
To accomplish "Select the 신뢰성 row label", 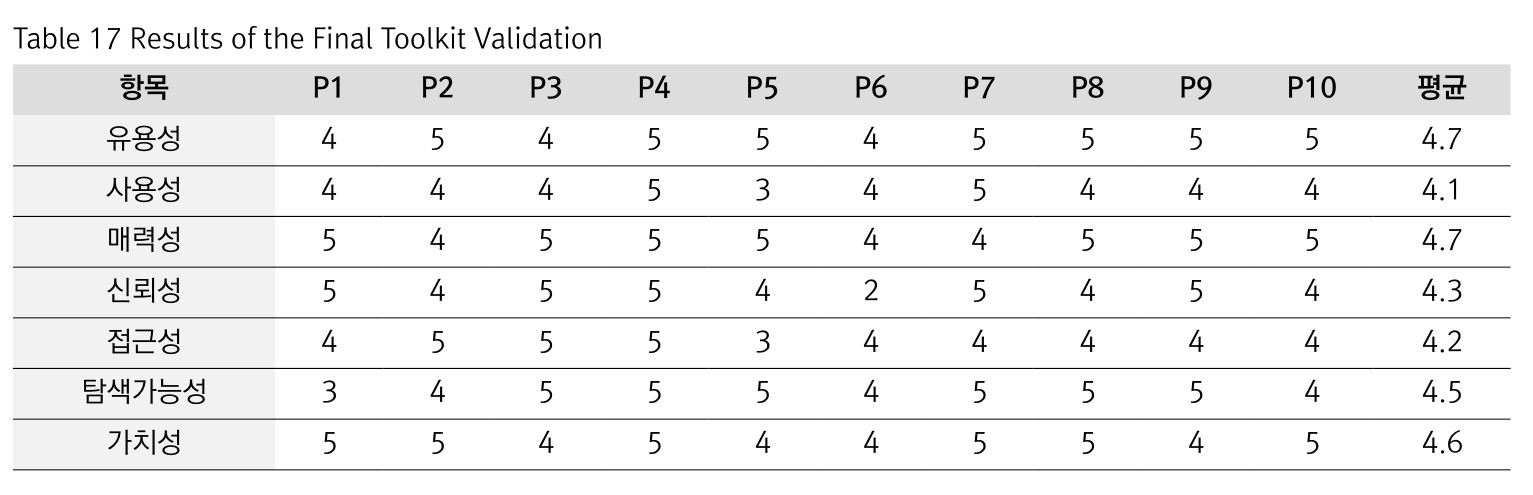I will (x=144, y=291).
